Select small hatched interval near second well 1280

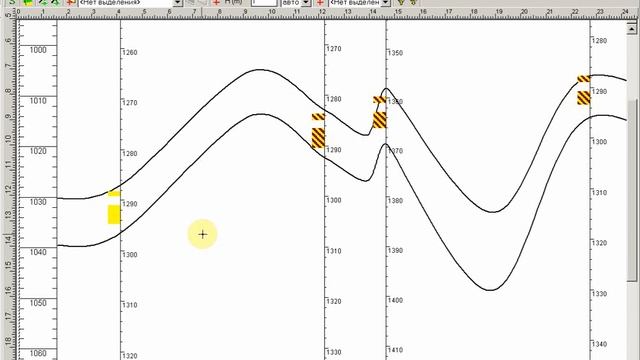click(x=318, y=117)
